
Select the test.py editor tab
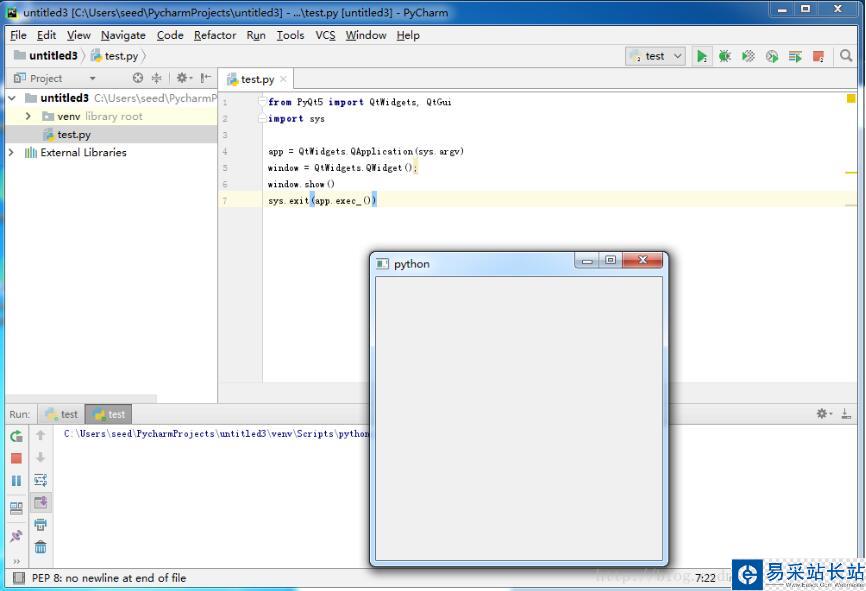[x=255, y=78]
